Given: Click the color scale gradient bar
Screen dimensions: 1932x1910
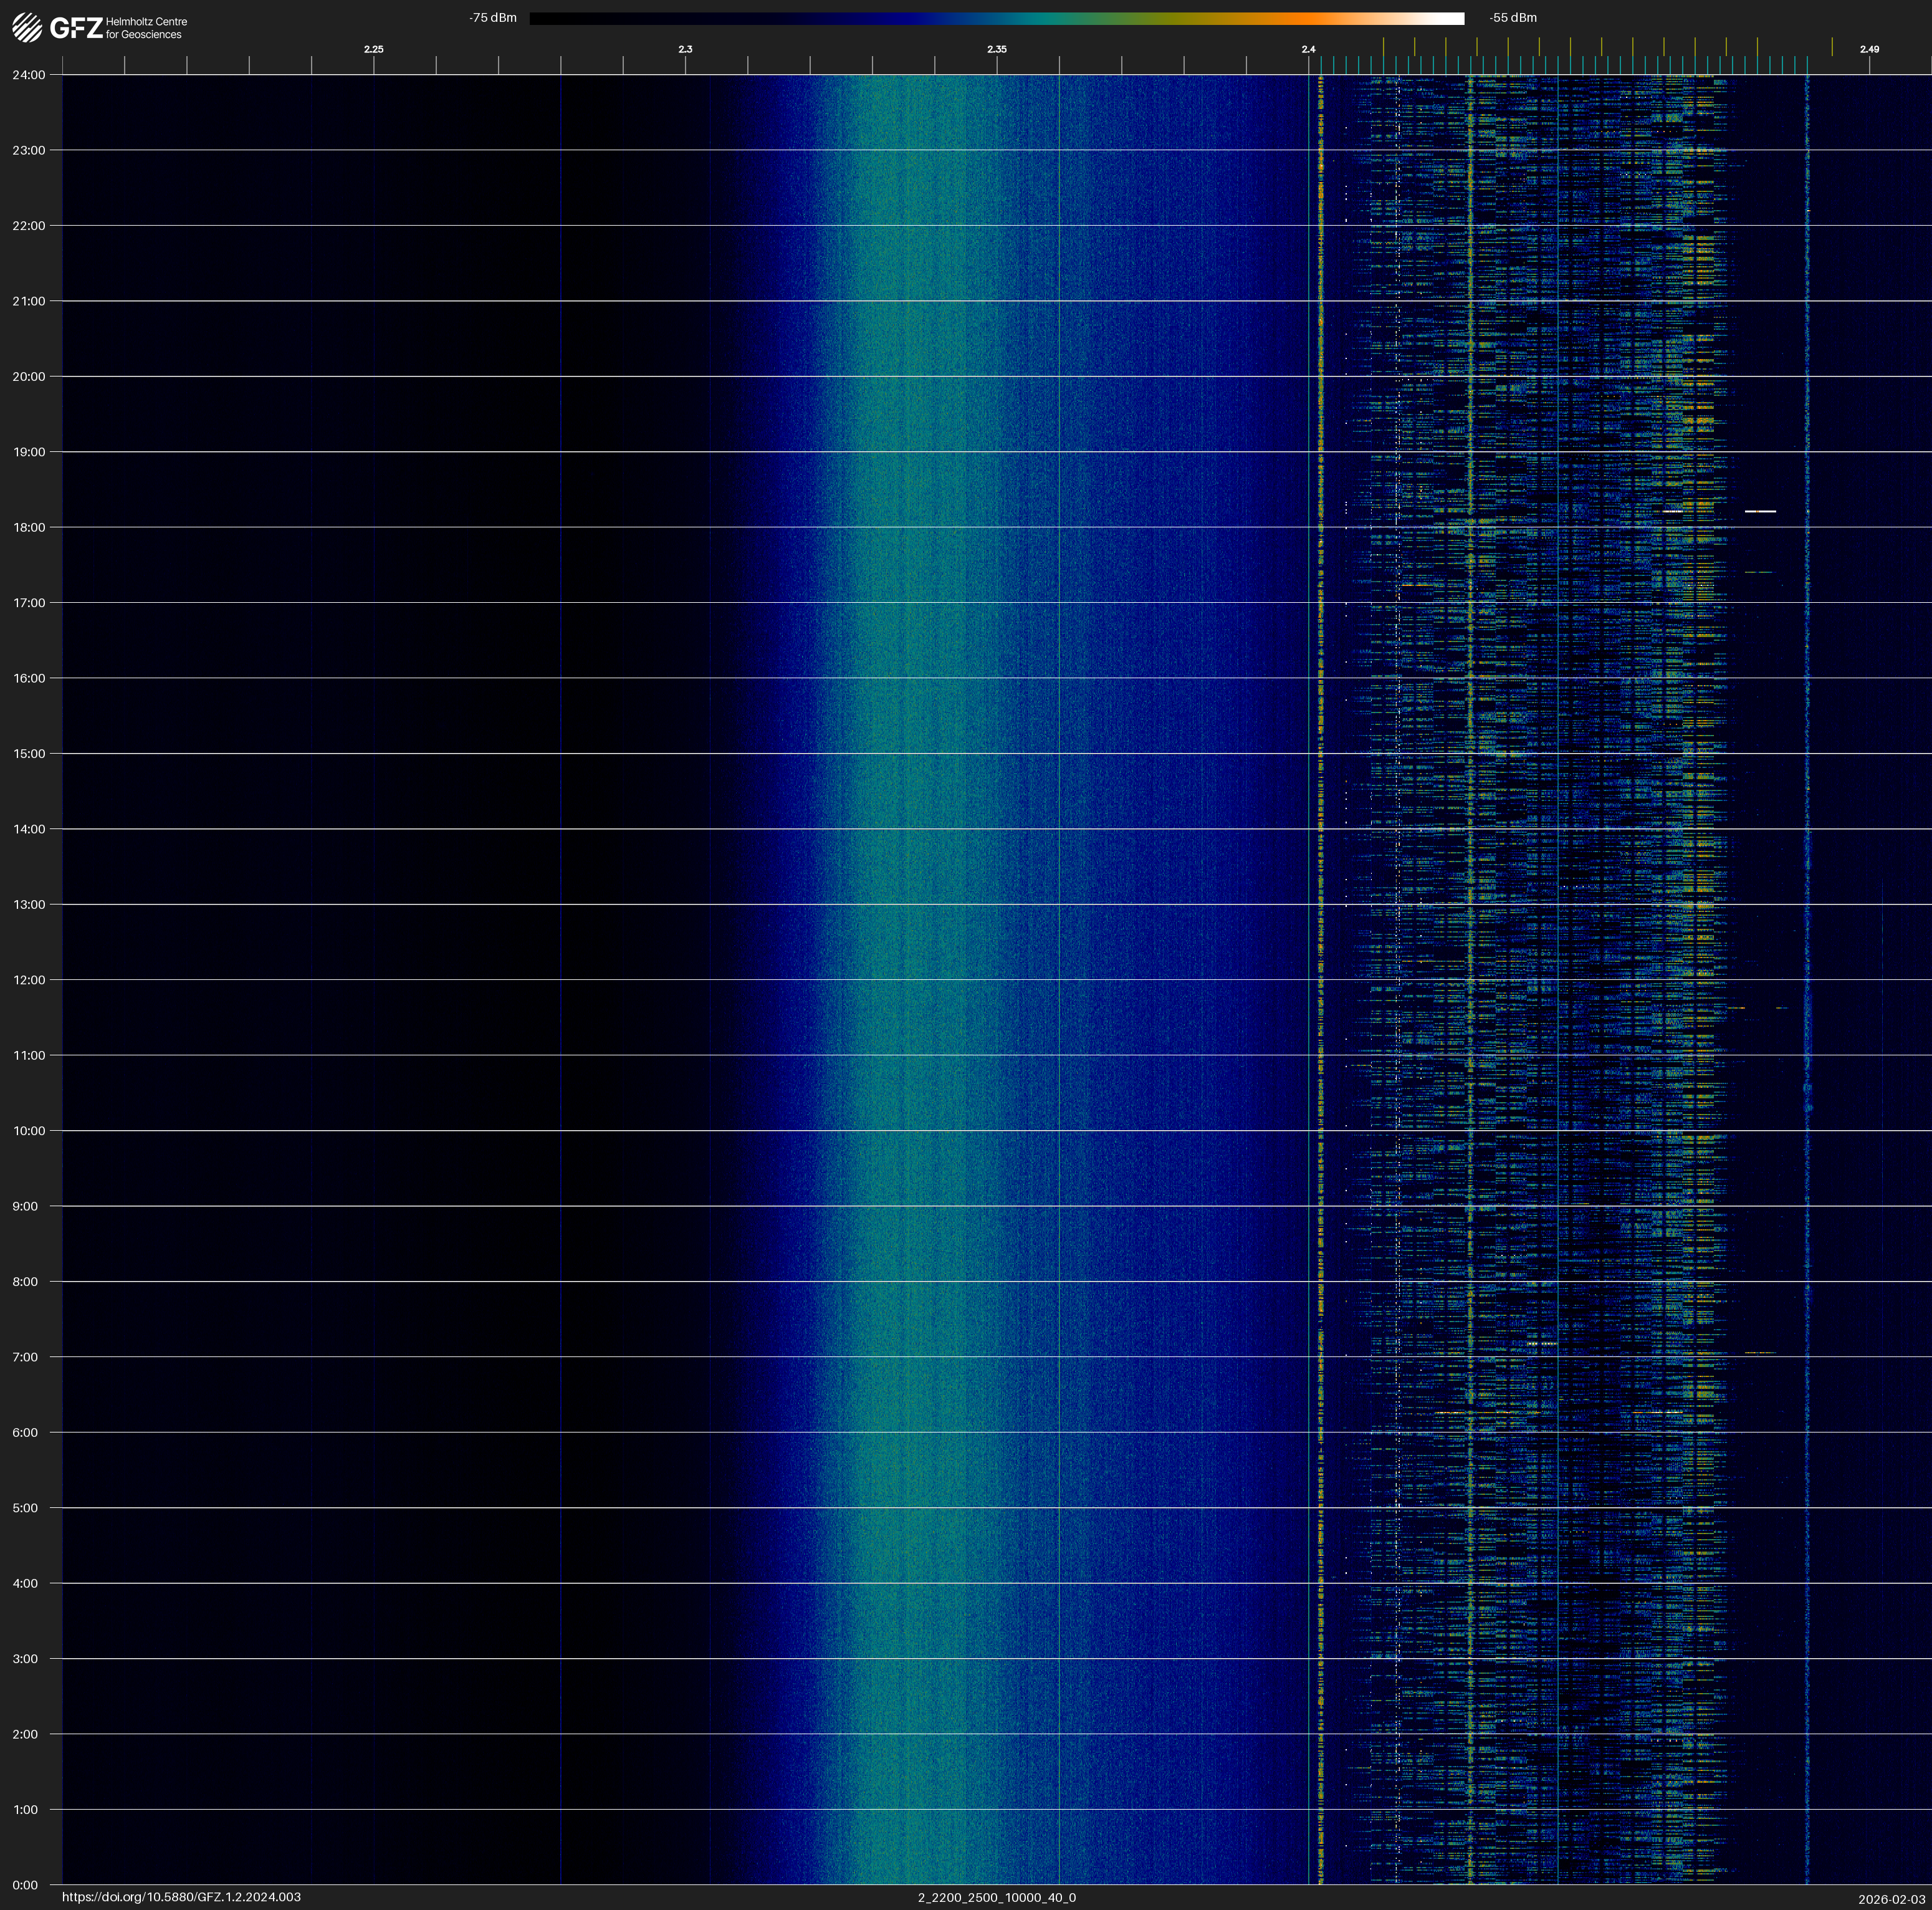Looking at the screenshot, I should [x=996, y=18].
